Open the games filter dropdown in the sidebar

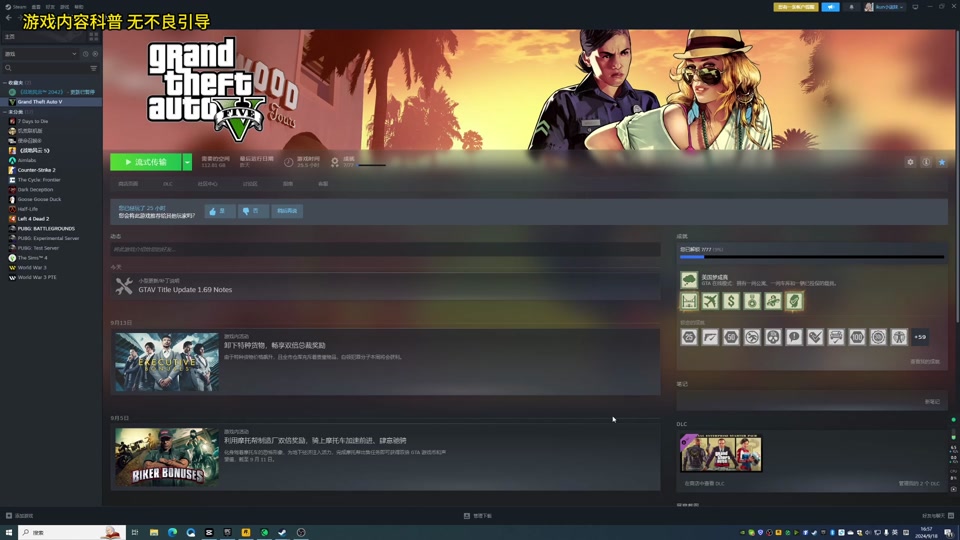point(41,54)
